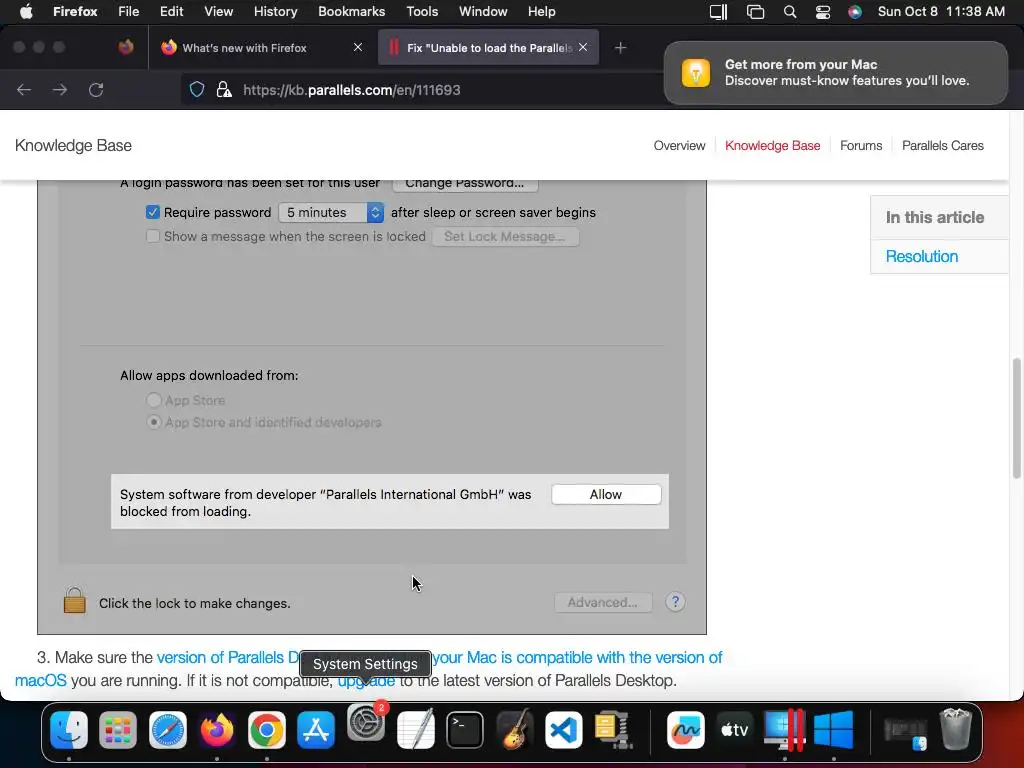Close the What's new with Firefox tab

point(358,47)
